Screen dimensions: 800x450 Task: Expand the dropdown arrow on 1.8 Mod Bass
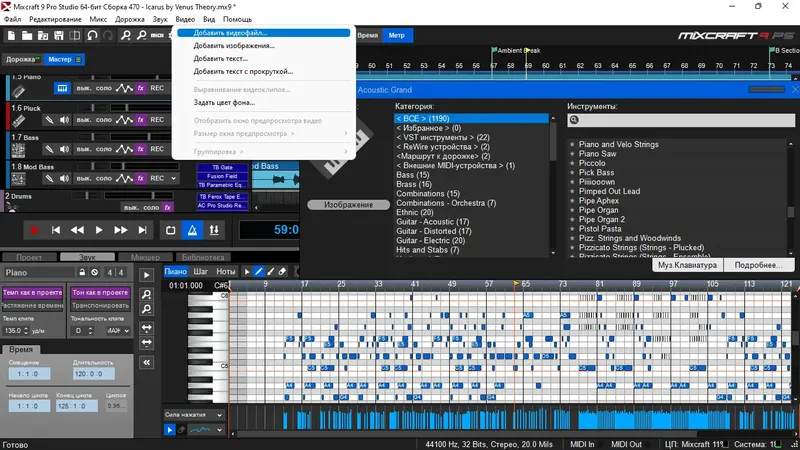tap(173, 179)
